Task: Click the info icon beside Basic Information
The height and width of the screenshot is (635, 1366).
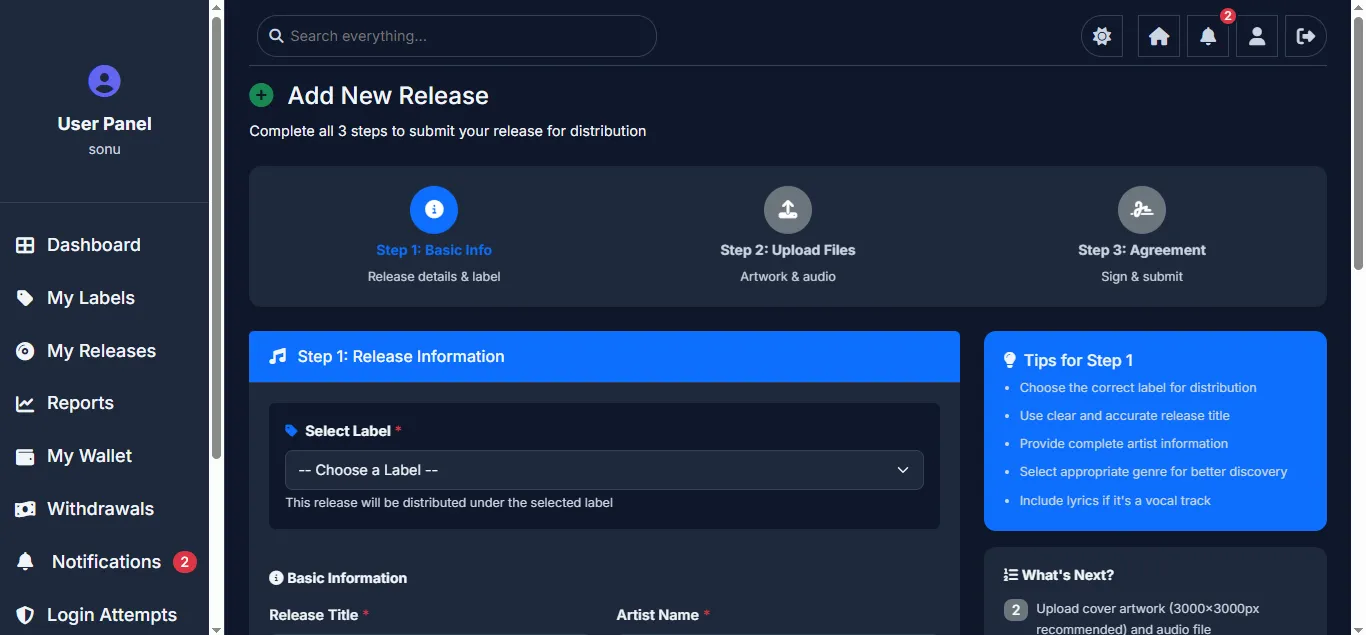Action: 276,578
